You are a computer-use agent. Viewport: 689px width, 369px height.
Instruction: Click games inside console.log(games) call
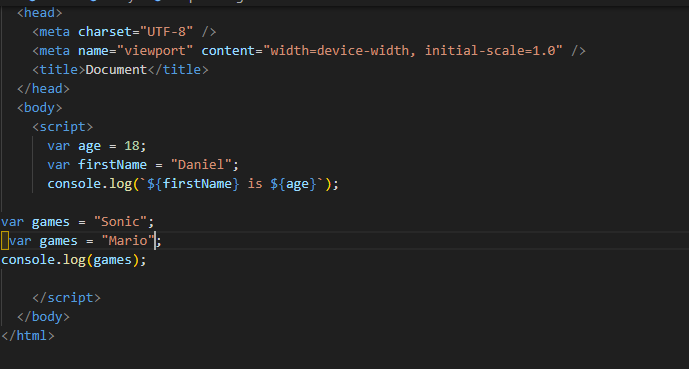(x=112, y=259)
